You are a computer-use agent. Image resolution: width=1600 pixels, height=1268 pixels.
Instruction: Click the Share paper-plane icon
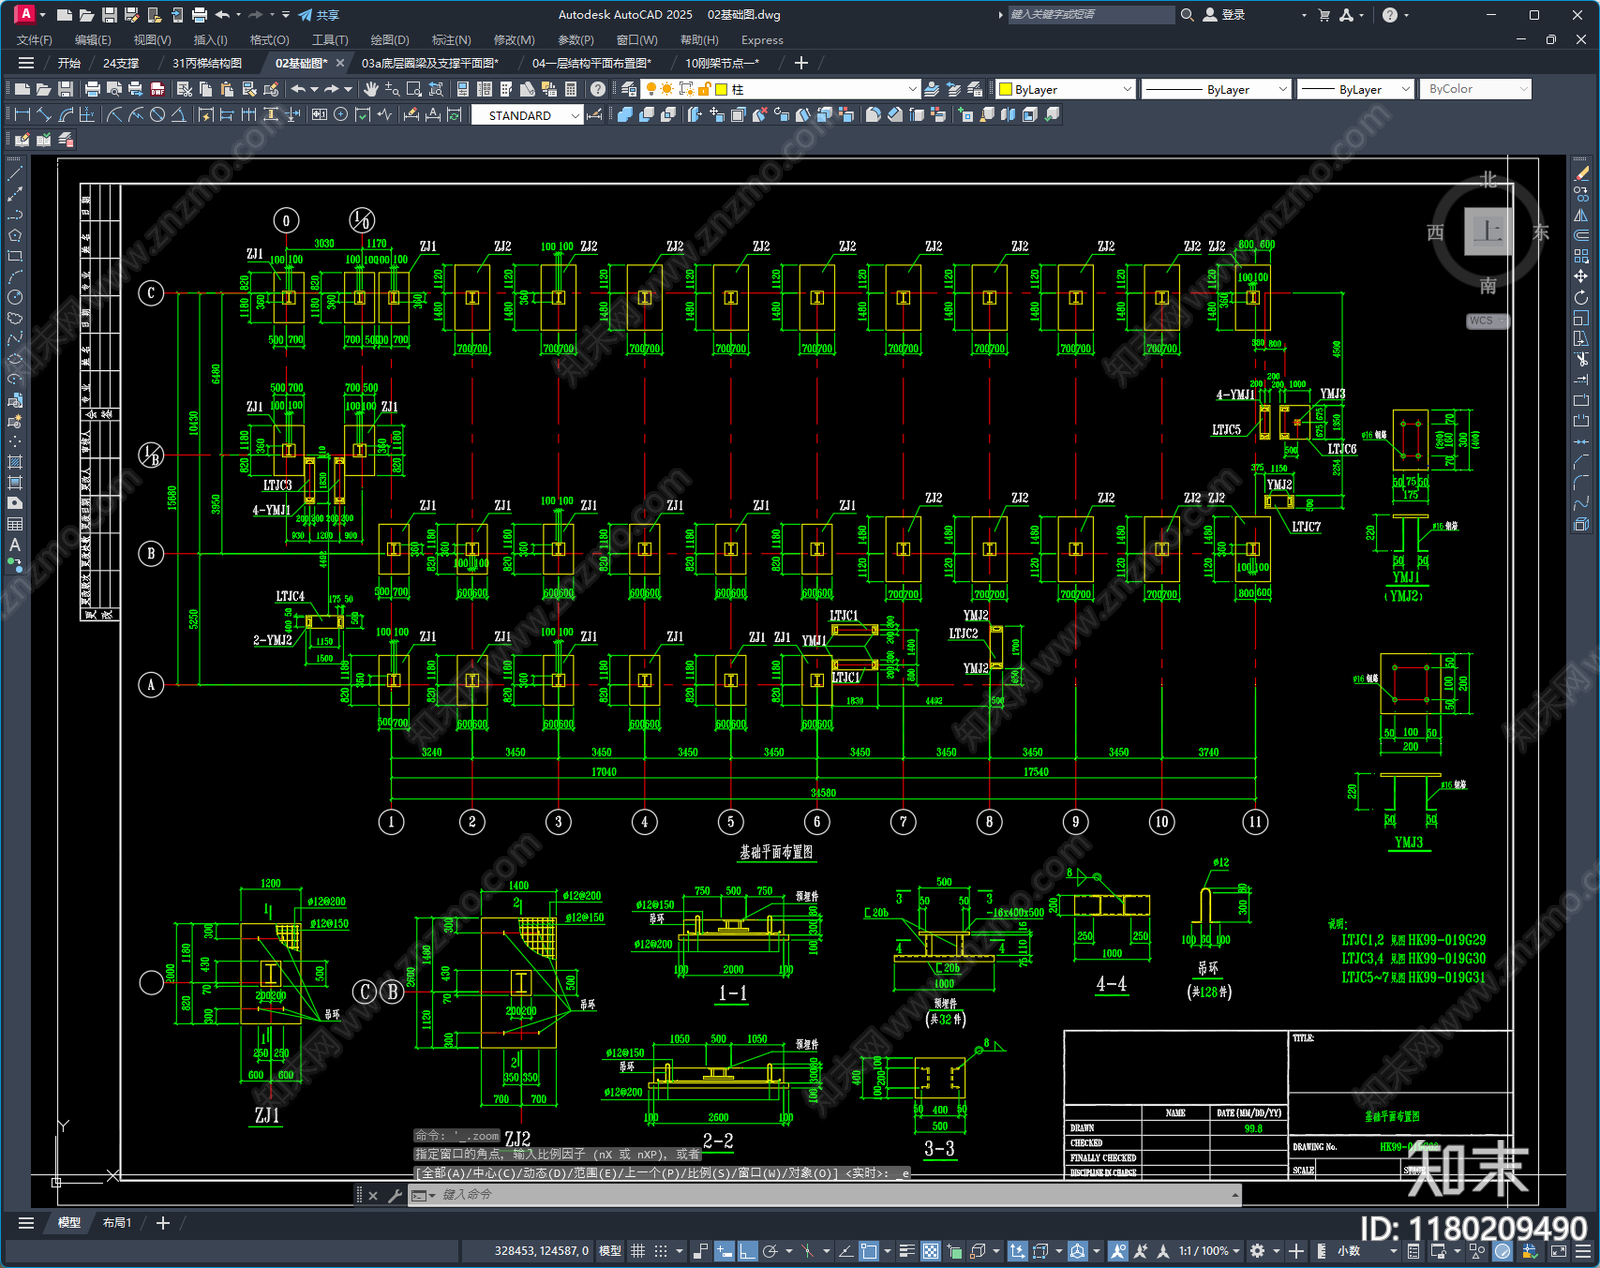[305, 15]
